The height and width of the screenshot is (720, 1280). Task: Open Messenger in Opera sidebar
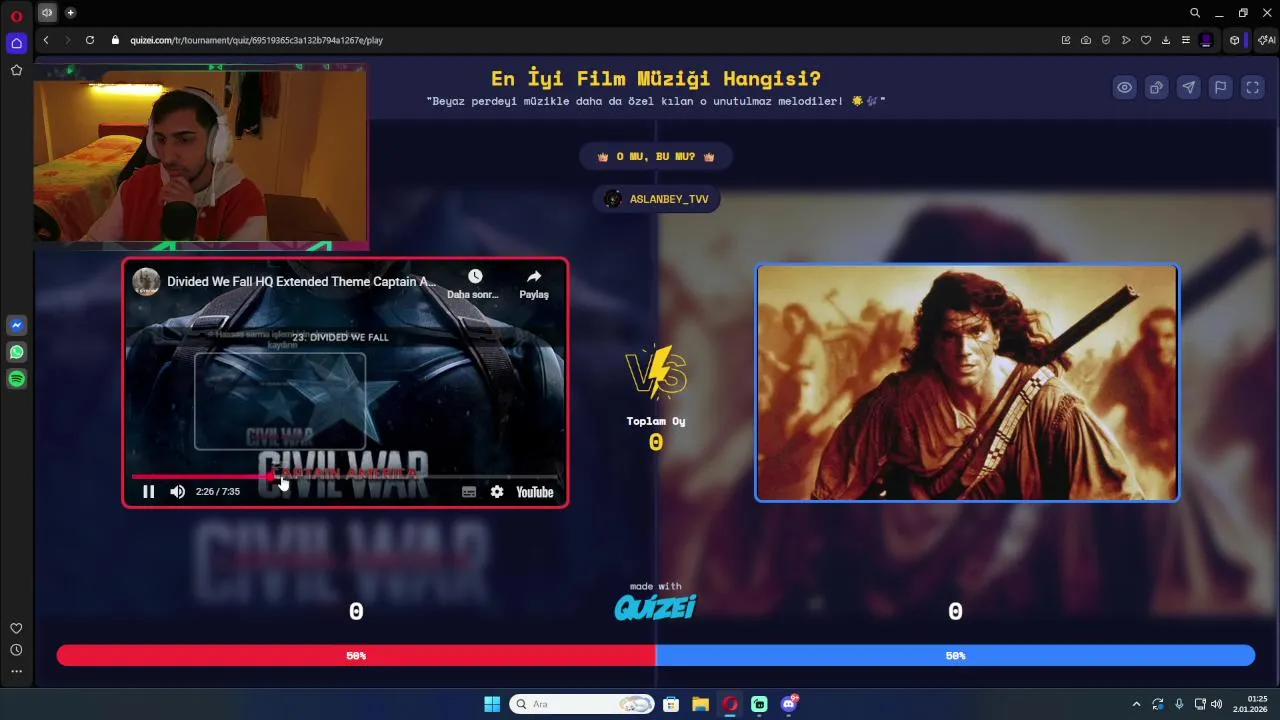click(16, 325)
